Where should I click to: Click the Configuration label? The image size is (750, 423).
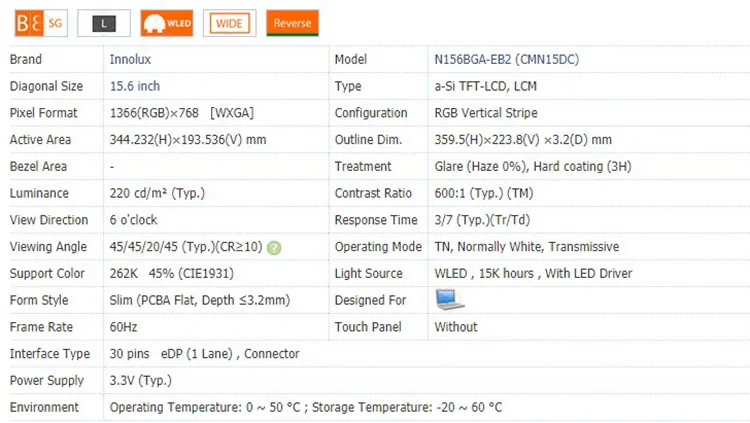[371, 113]
